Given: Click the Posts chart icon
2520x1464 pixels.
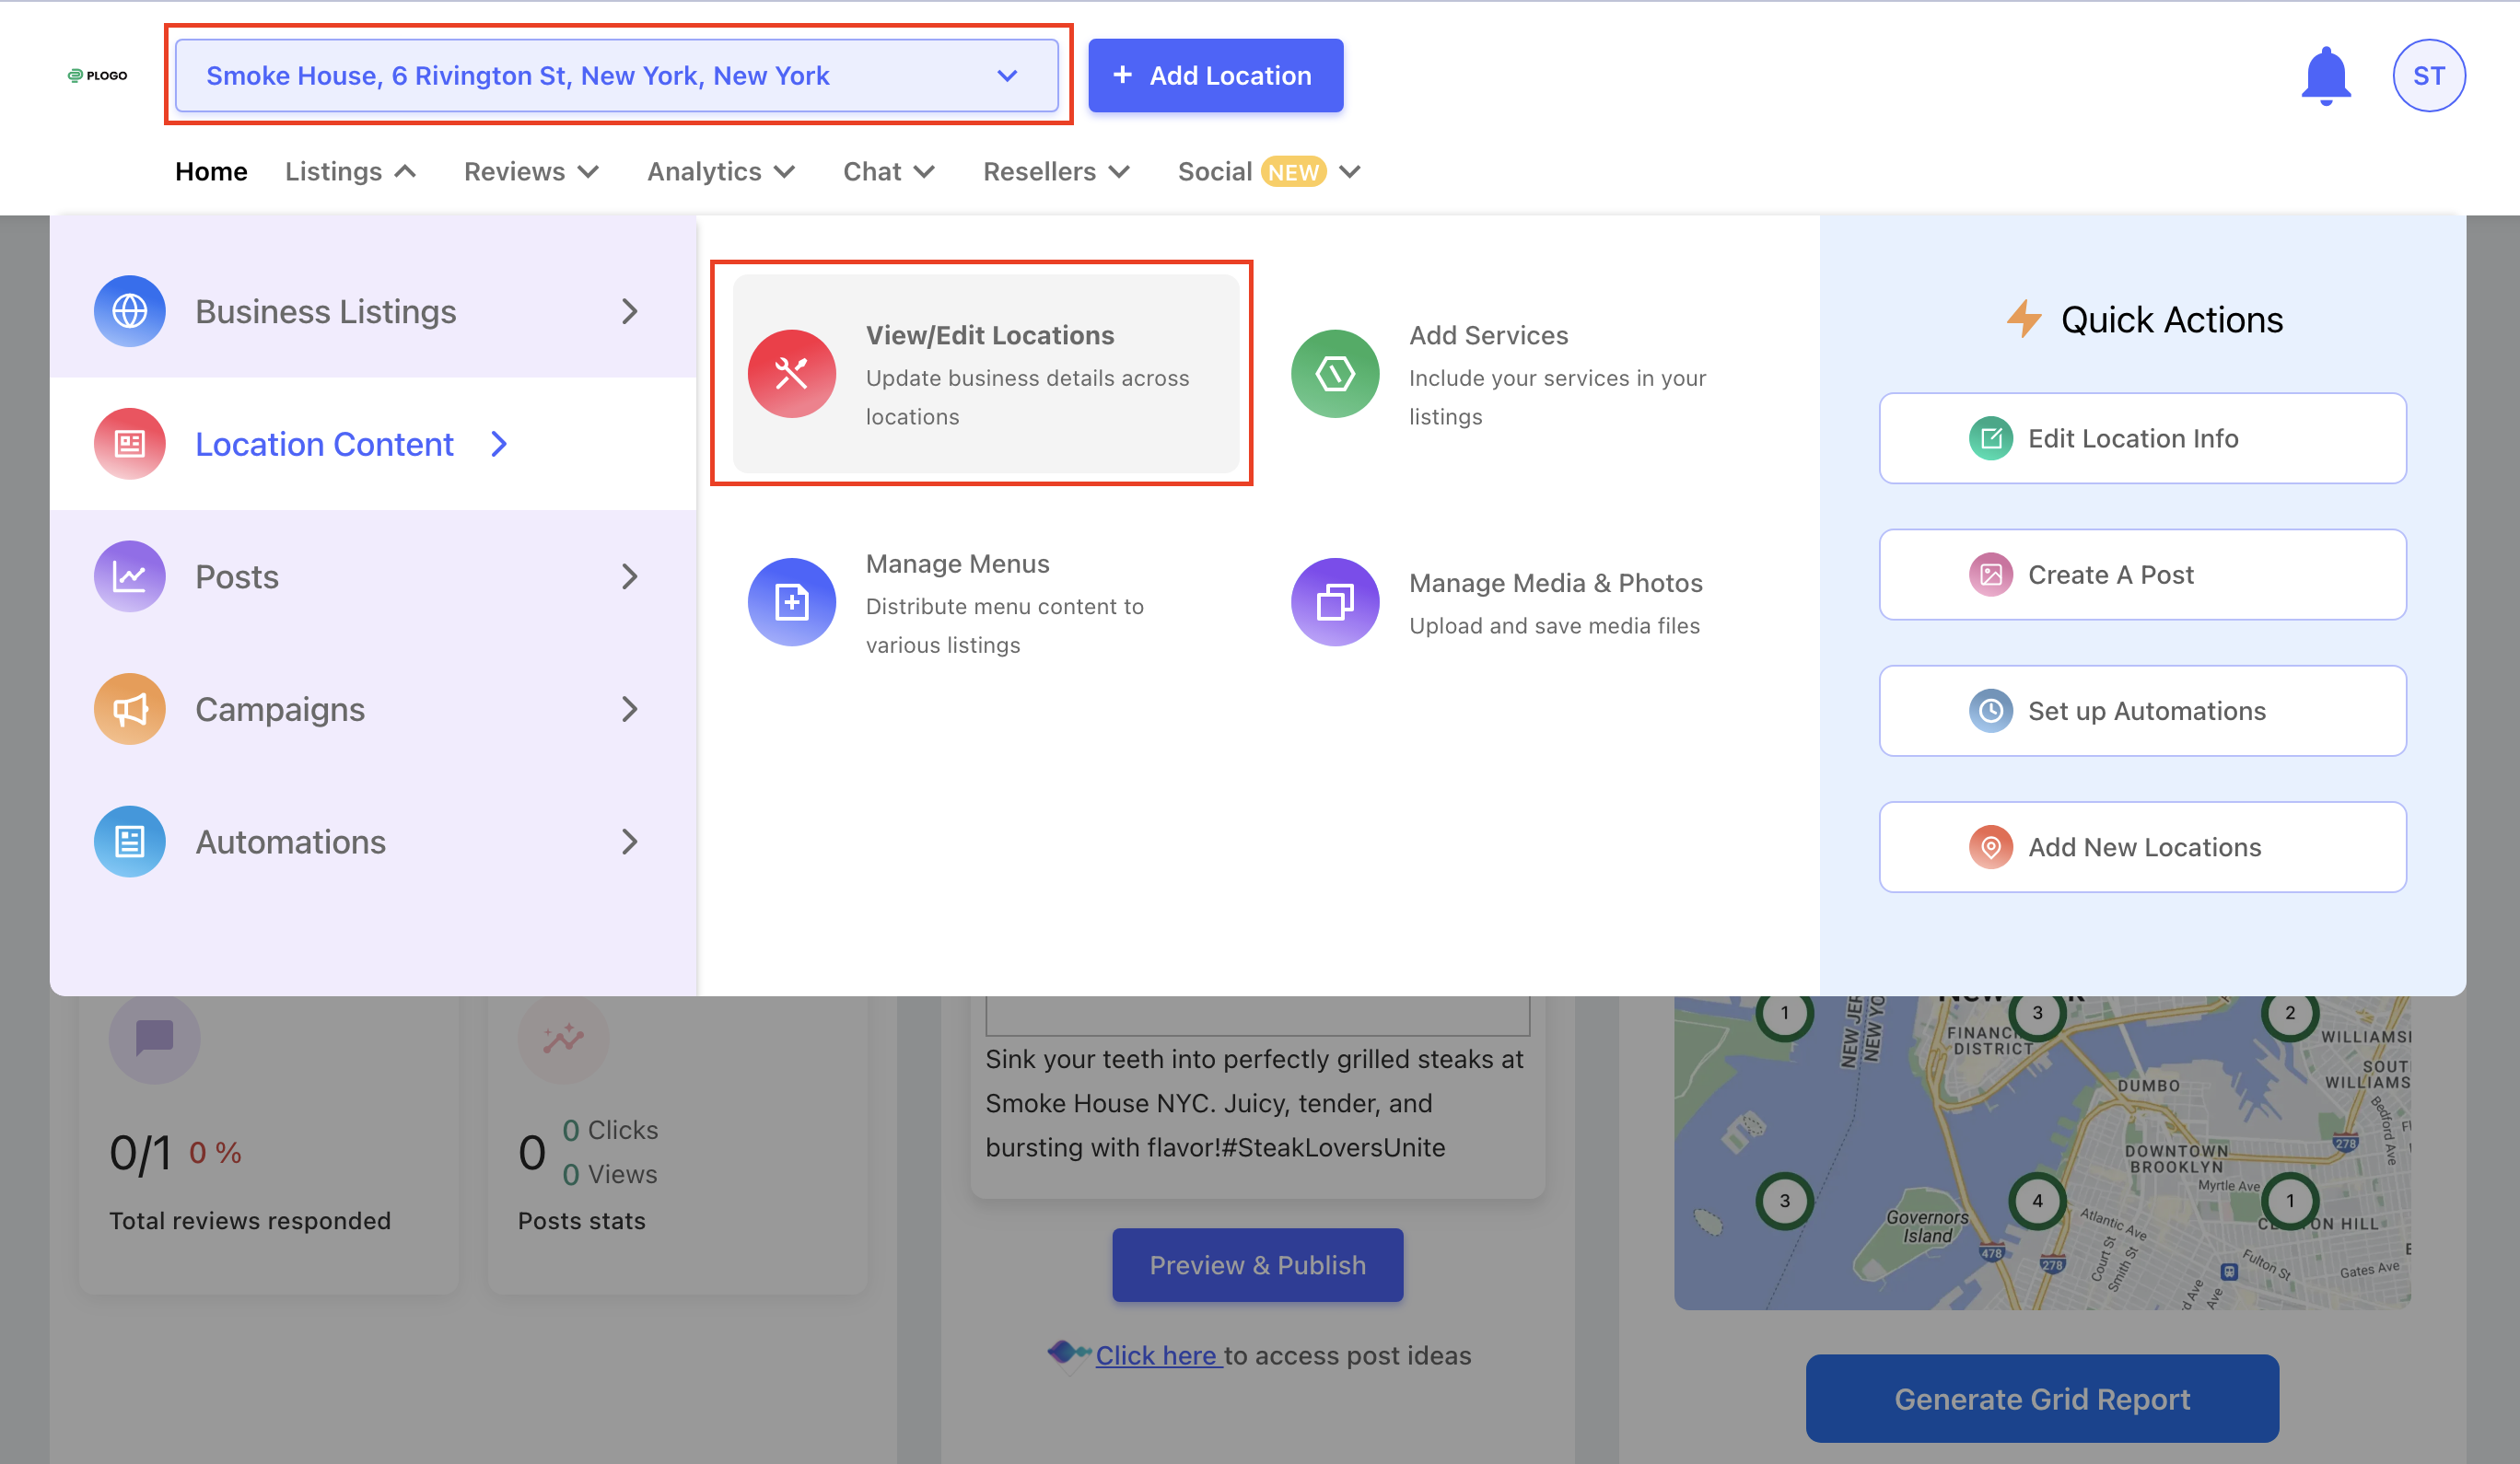Looking at the screenshot, I should click(130, 576).
